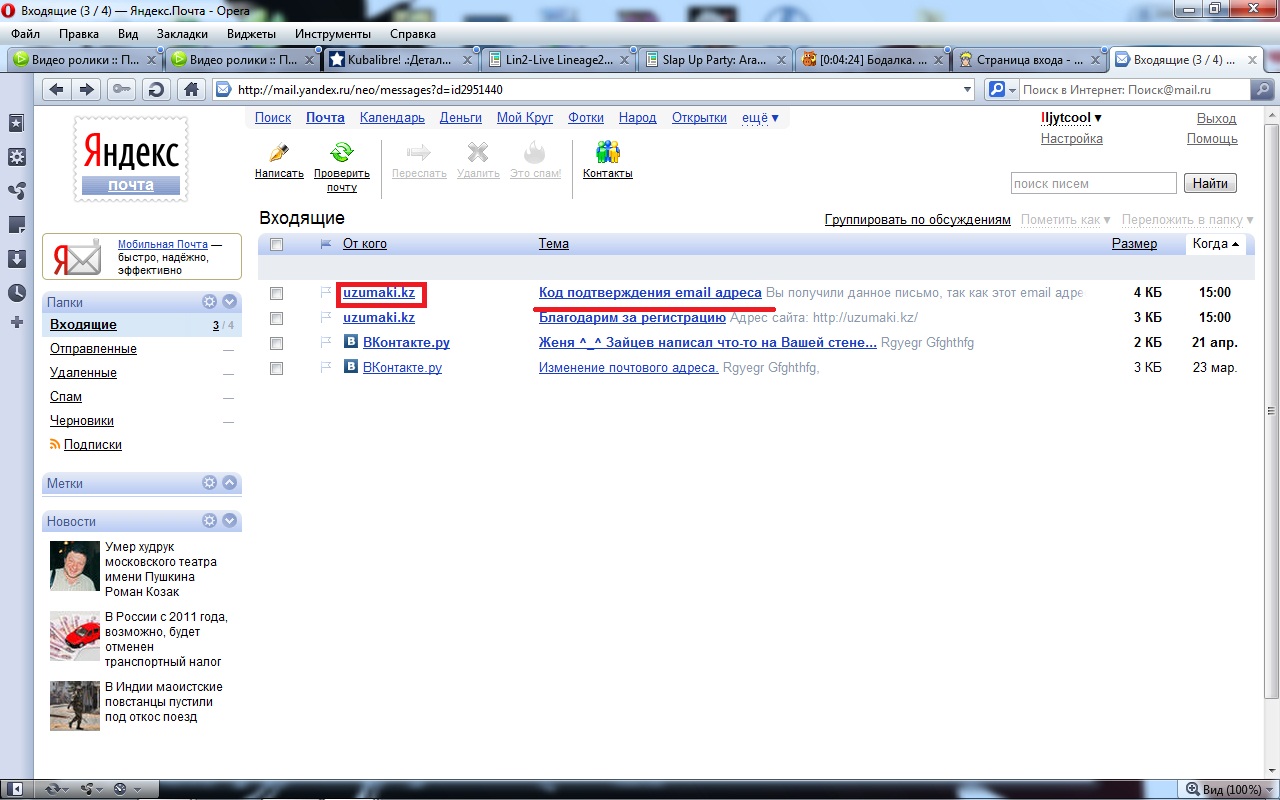Open the address bar history dropdown arrow

click(966, 90)
